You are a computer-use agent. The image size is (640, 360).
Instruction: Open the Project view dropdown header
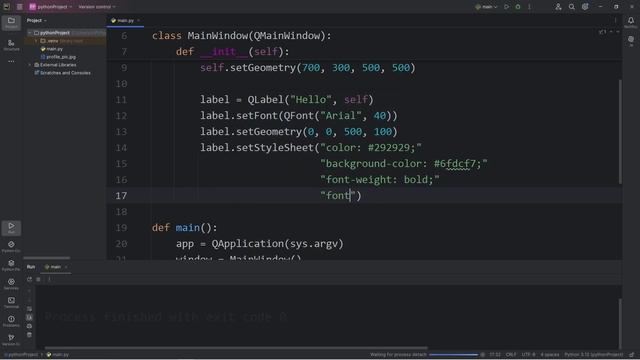[x=37, y=20]
